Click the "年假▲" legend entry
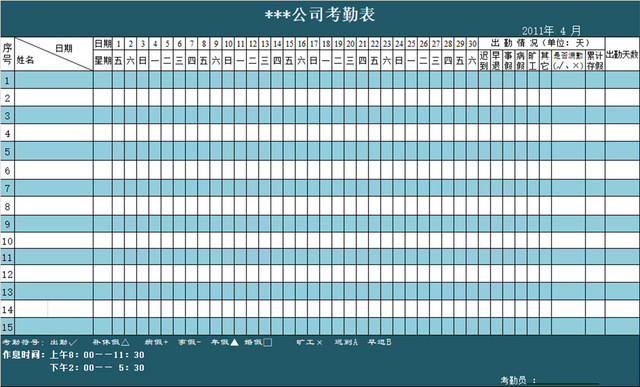 pyautogui.click(x=224, y=343)
